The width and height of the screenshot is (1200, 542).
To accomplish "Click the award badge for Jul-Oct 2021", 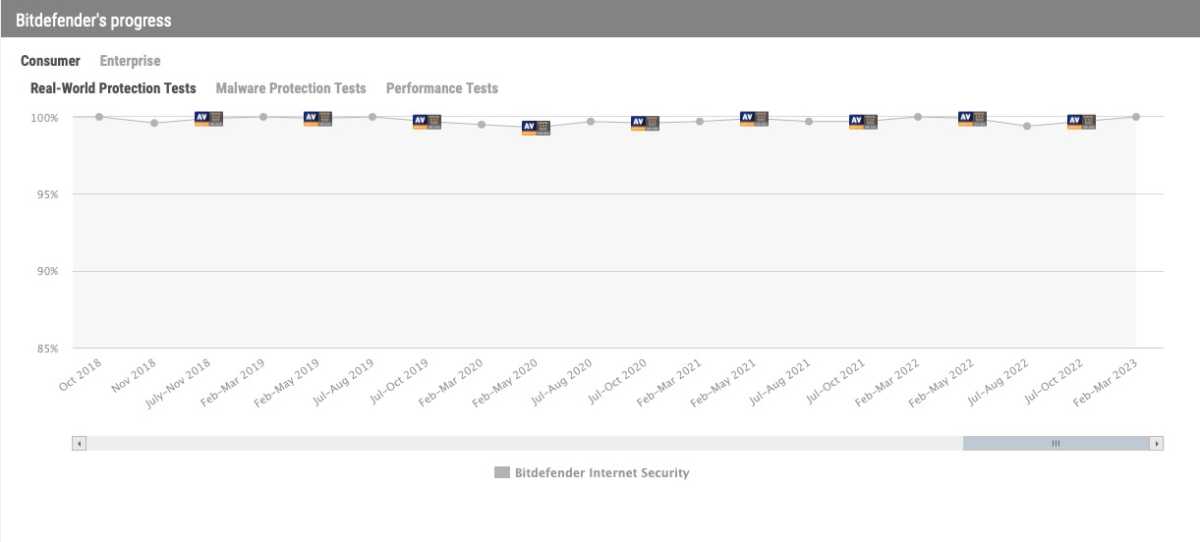I will (863, 121).
